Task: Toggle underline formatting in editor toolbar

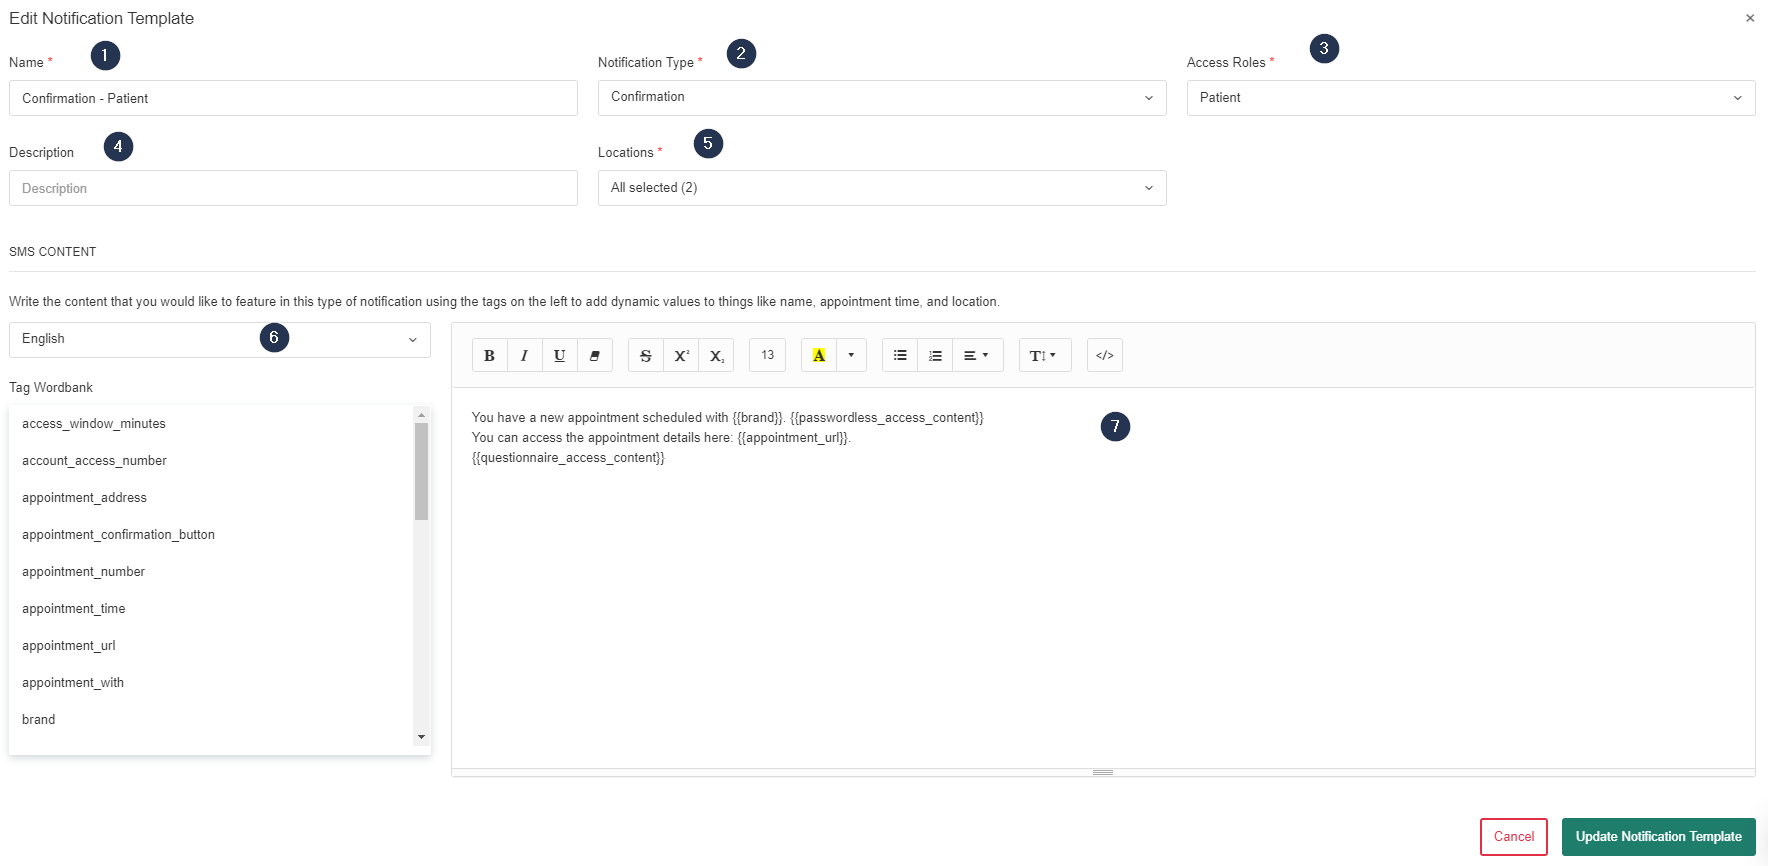Action: pyautogui.click(x=559, y=355)
